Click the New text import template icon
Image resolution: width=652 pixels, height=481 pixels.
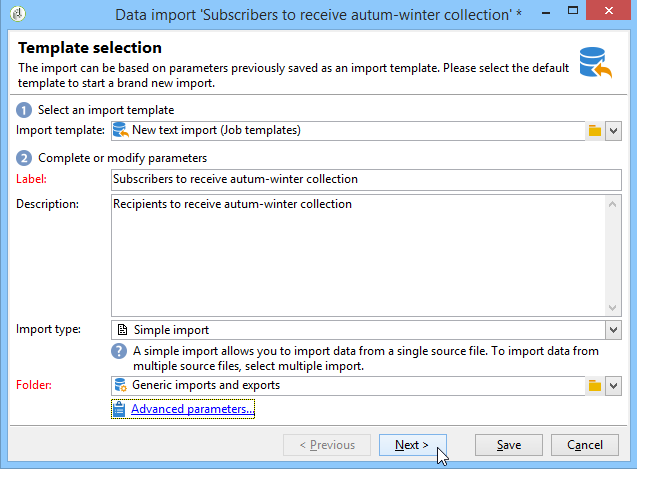(121, 130)
